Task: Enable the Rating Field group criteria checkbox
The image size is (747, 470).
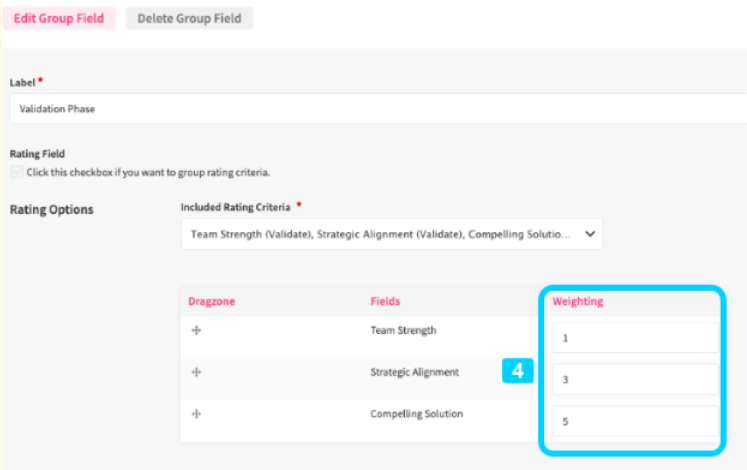Action: 17,172
